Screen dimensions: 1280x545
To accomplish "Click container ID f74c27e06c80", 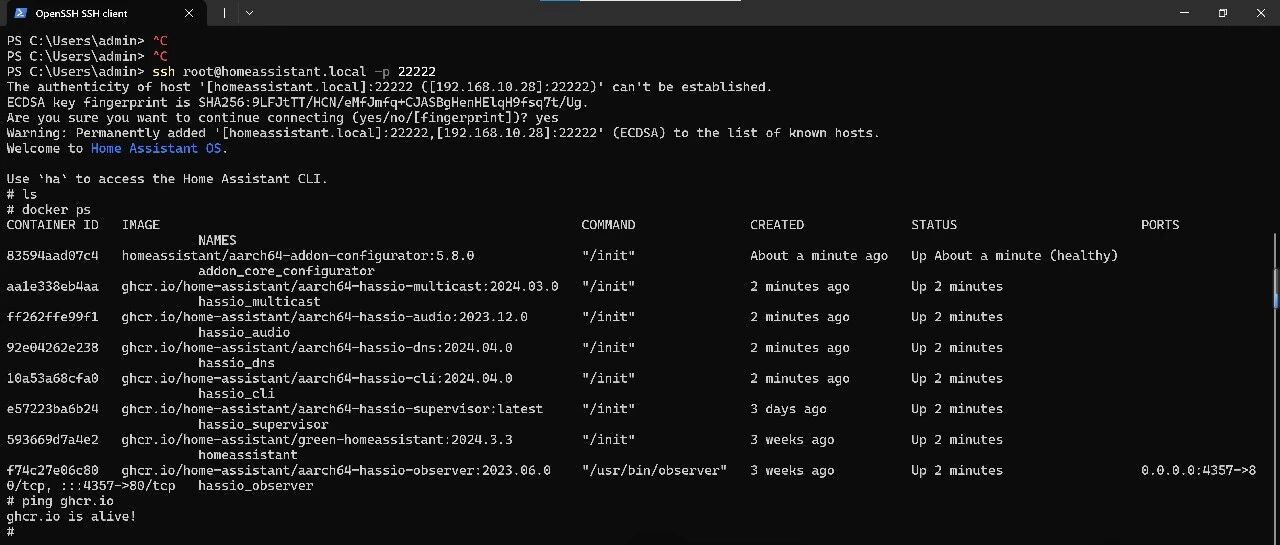I will coord(52,471).
